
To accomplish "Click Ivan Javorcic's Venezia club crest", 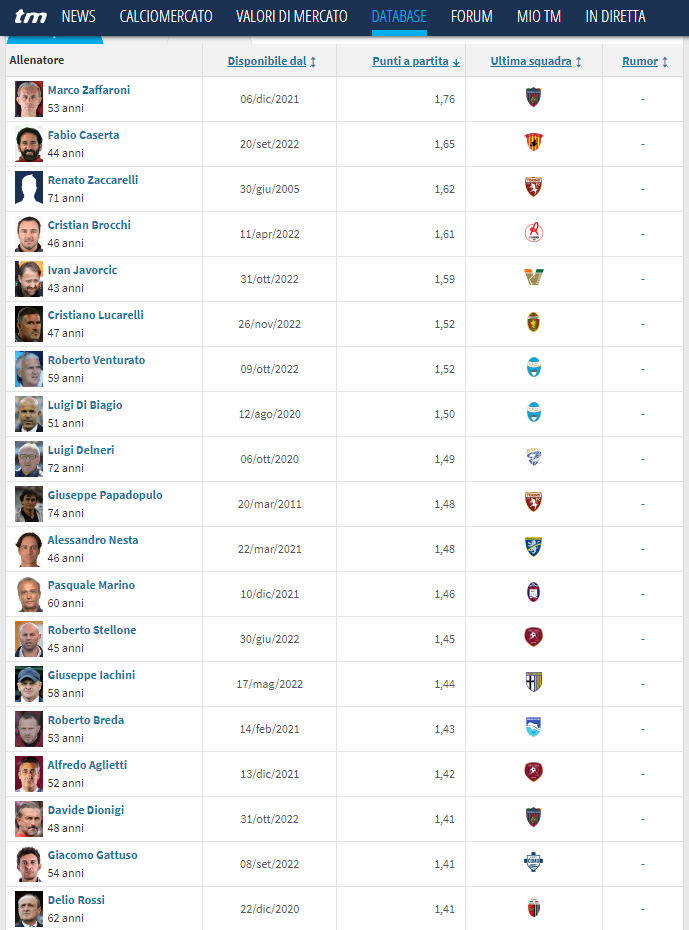I will click(534, 277).
